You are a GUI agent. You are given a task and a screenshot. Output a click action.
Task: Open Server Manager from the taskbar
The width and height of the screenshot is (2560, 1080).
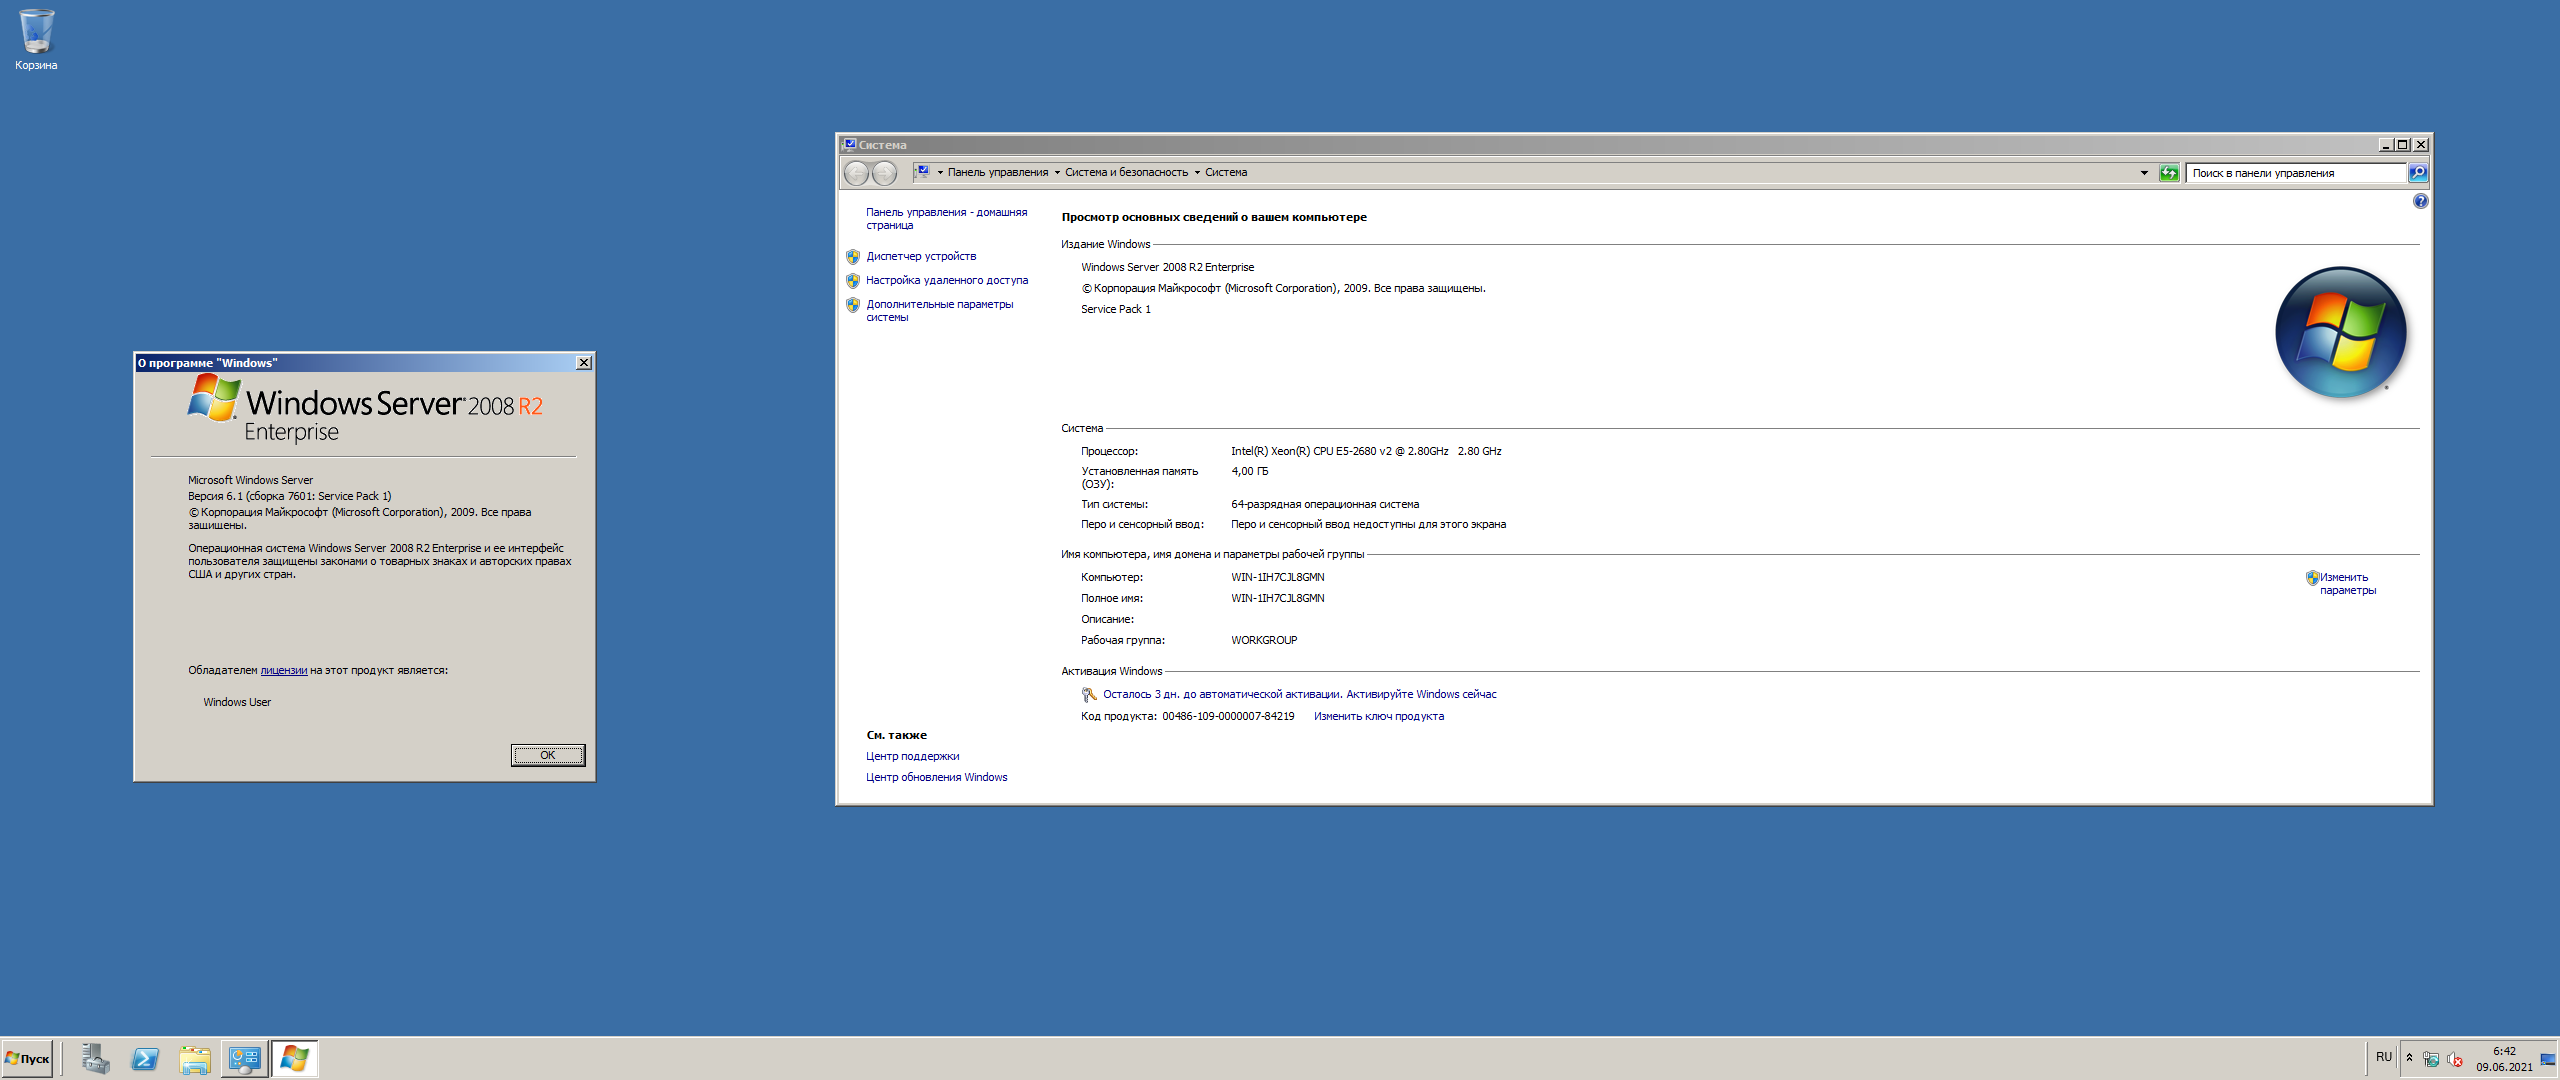pos(95,1059)
